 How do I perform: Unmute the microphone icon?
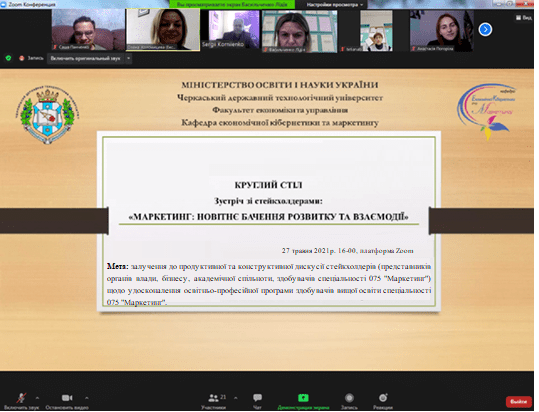[21, 398]
